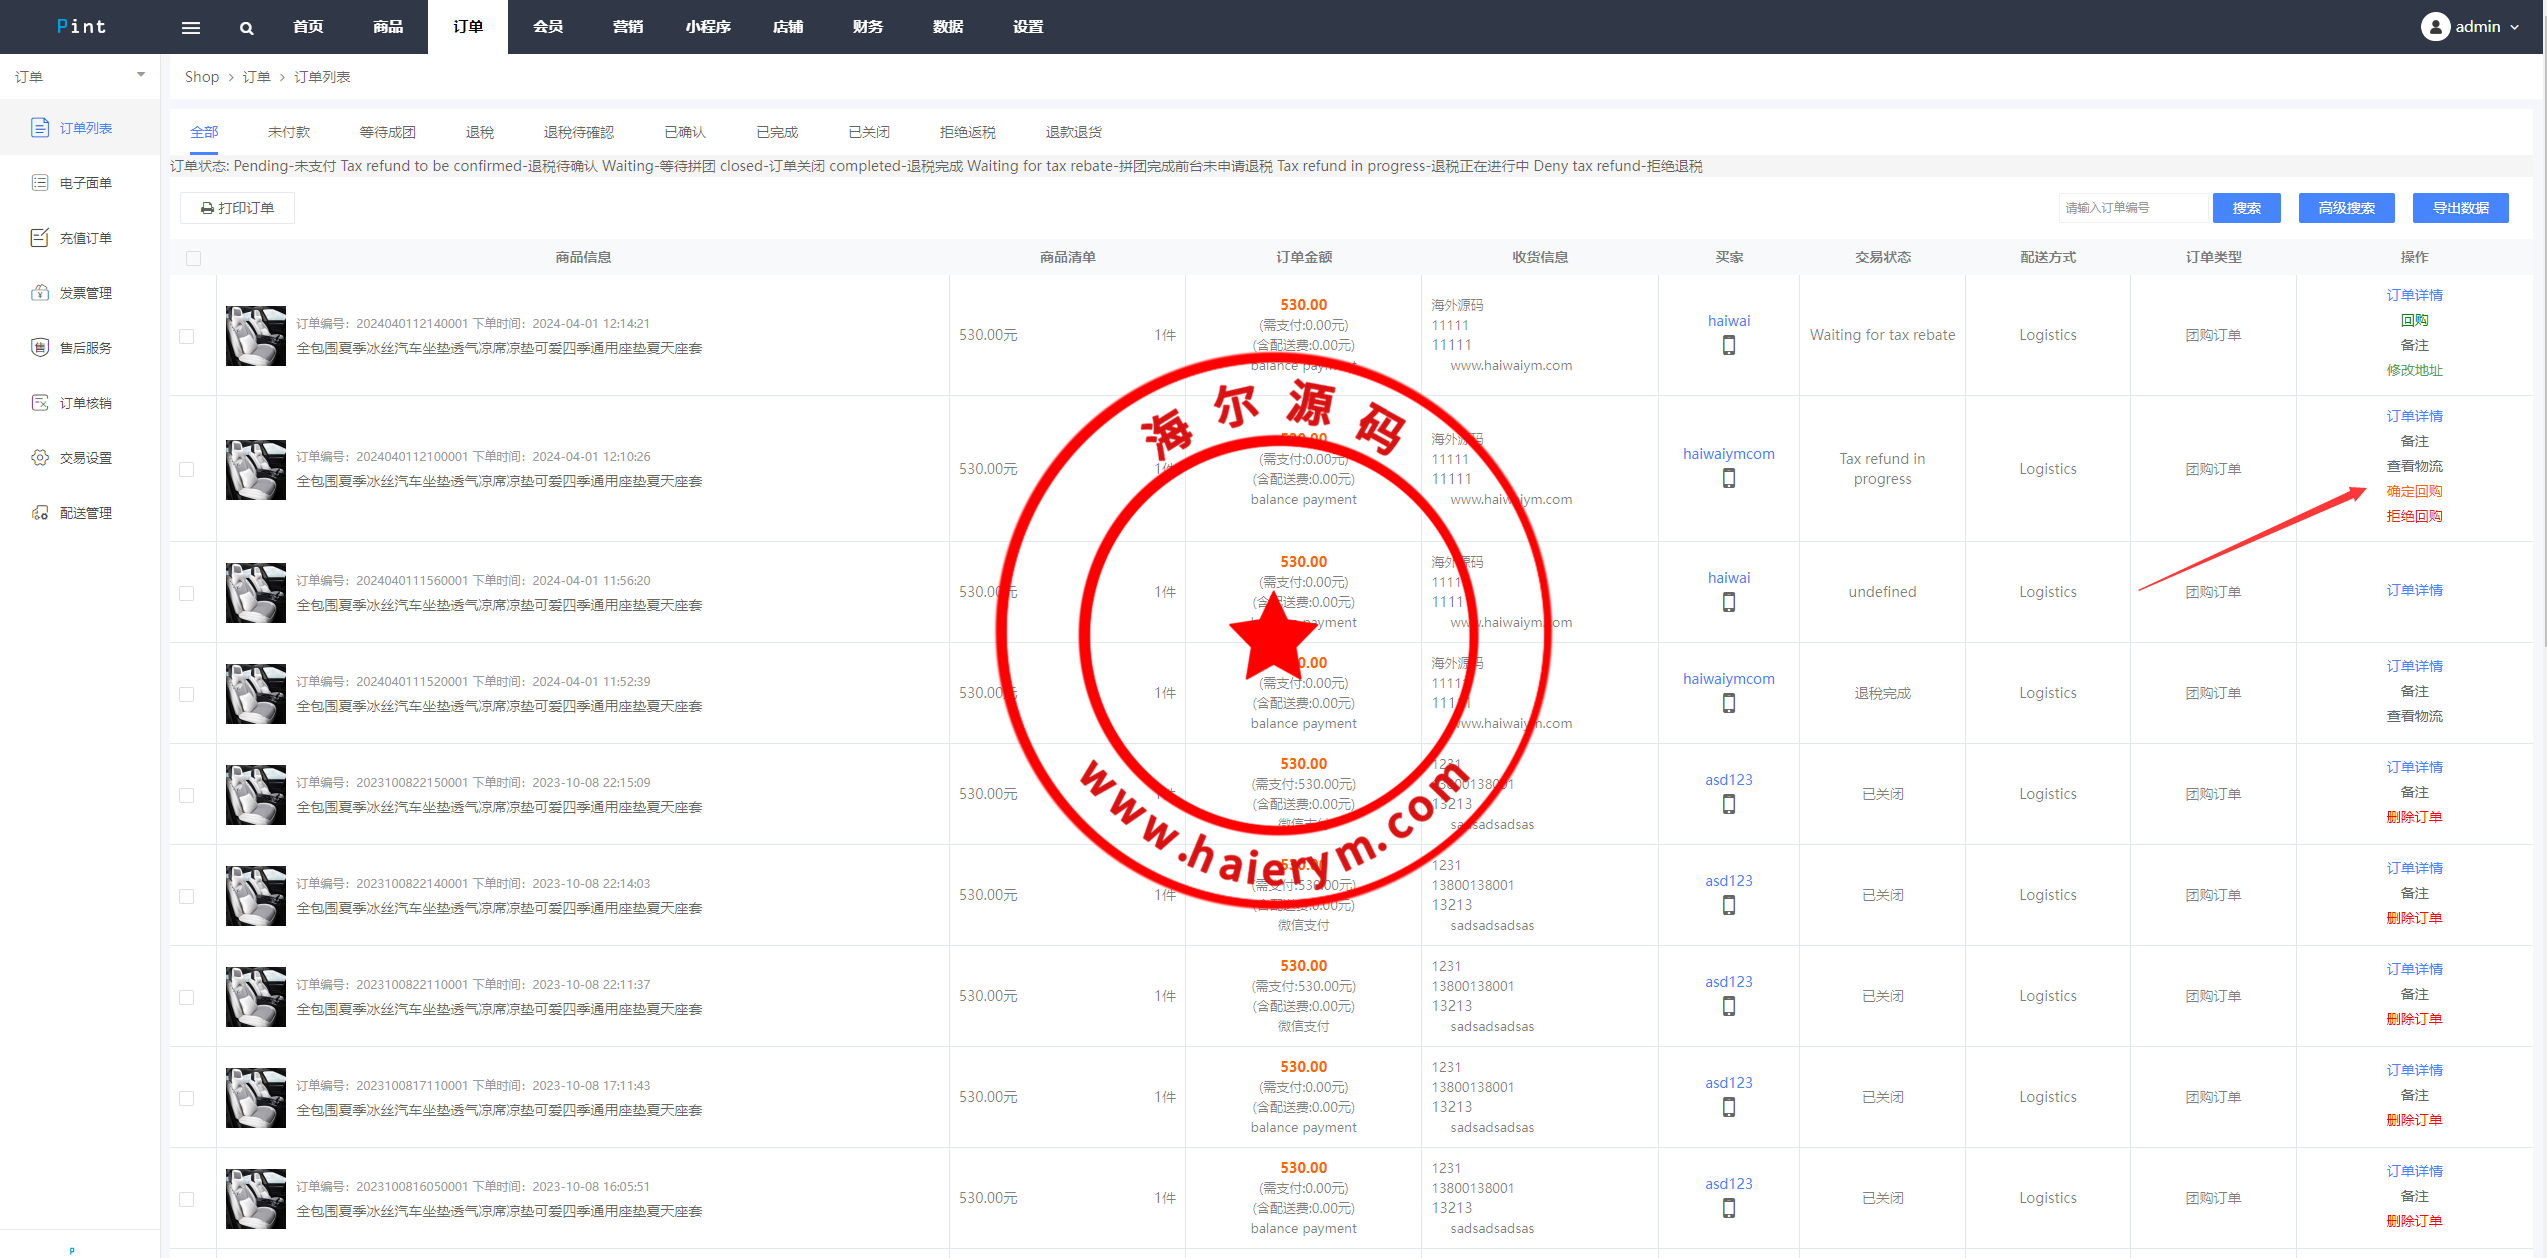
Task: Open 电子面单 via its sidebar icon
Action: click(40, 182)
